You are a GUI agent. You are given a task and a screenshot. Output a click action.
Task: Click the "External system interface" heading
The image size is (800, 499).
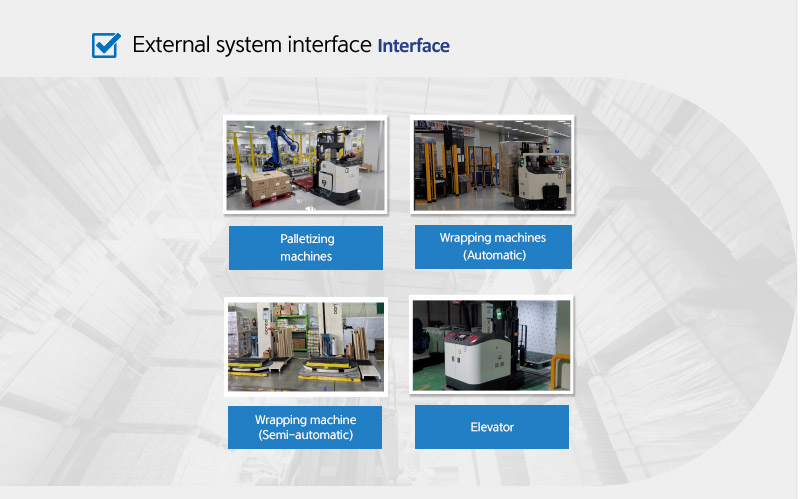(x=252, y=45)
